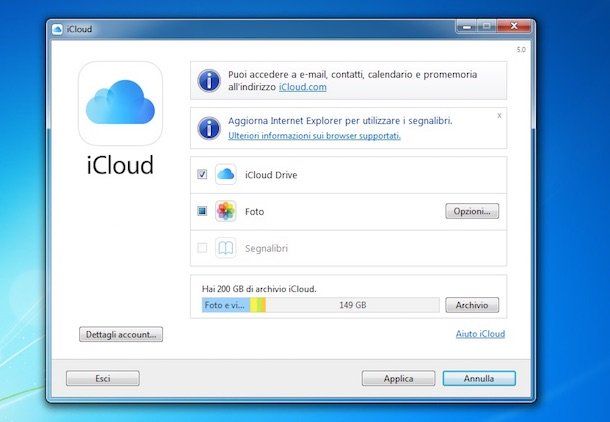
Task: Click the Esci sign-out button
Action: click(103, 378)
